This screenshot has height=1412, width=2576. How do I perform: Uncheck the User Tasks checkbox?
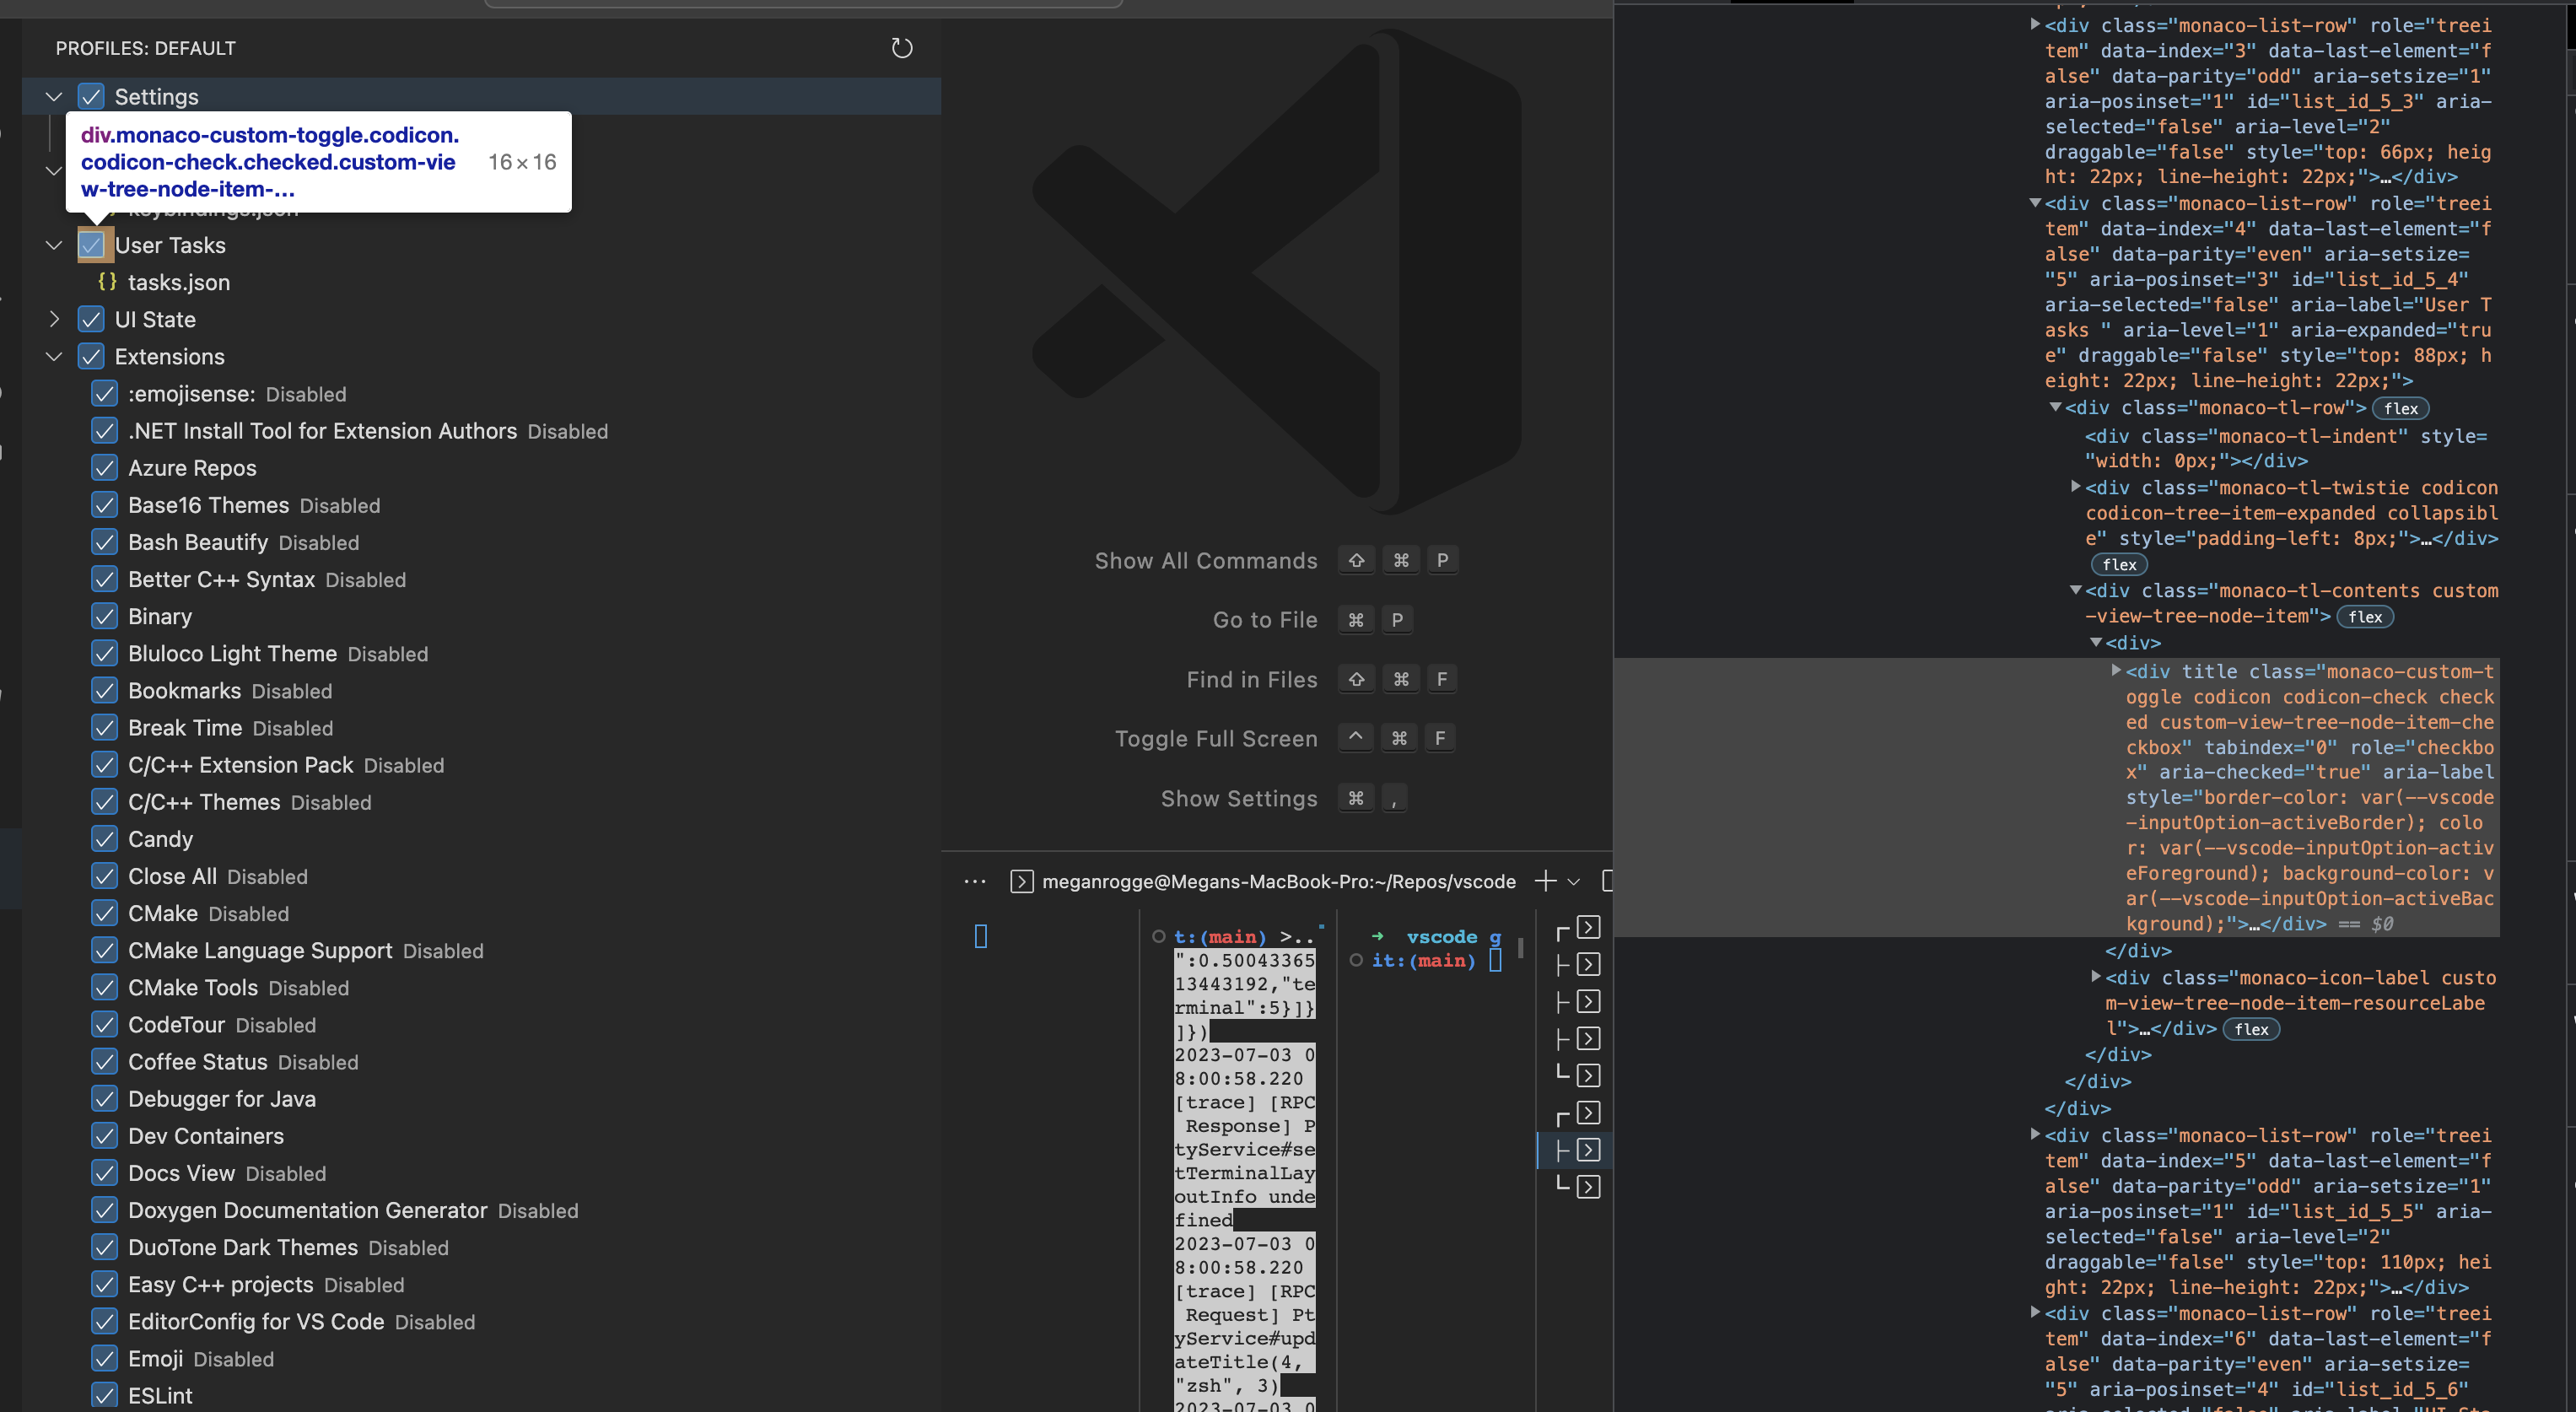[x=92, y=245]
